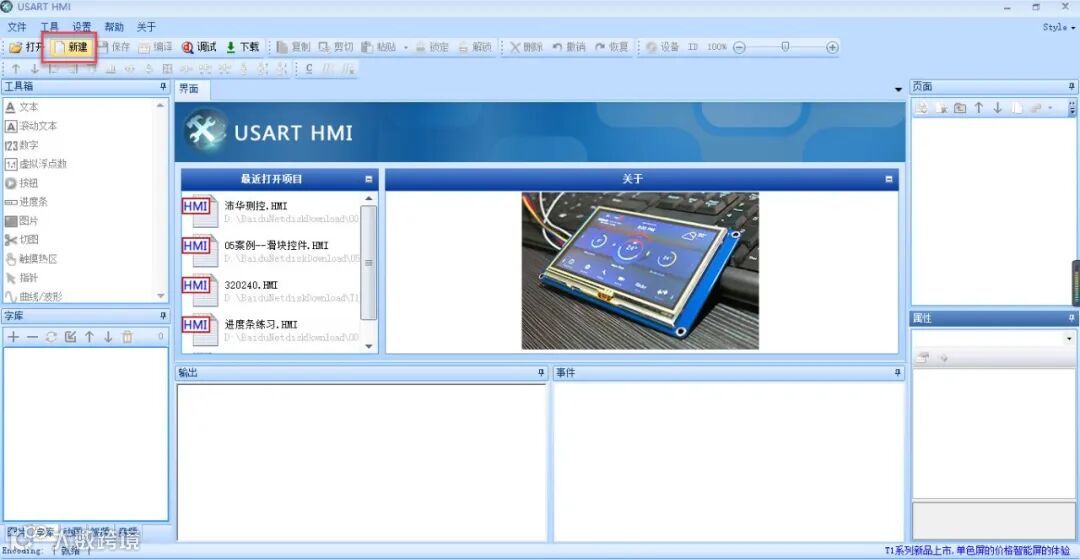
Task: Add a font with the 字库 plus icon
Action: (x=13, y=337)
